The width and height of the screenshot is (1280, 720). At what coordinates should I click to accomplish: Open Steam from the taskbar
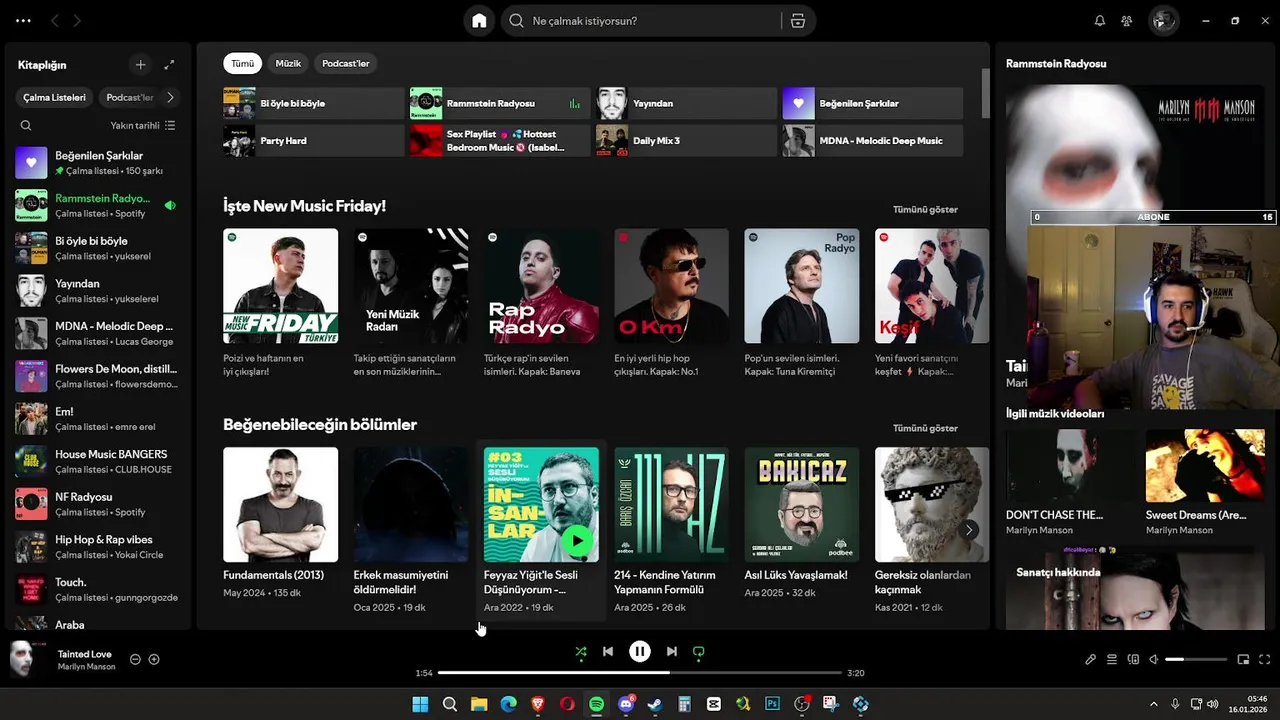(655, 704)
